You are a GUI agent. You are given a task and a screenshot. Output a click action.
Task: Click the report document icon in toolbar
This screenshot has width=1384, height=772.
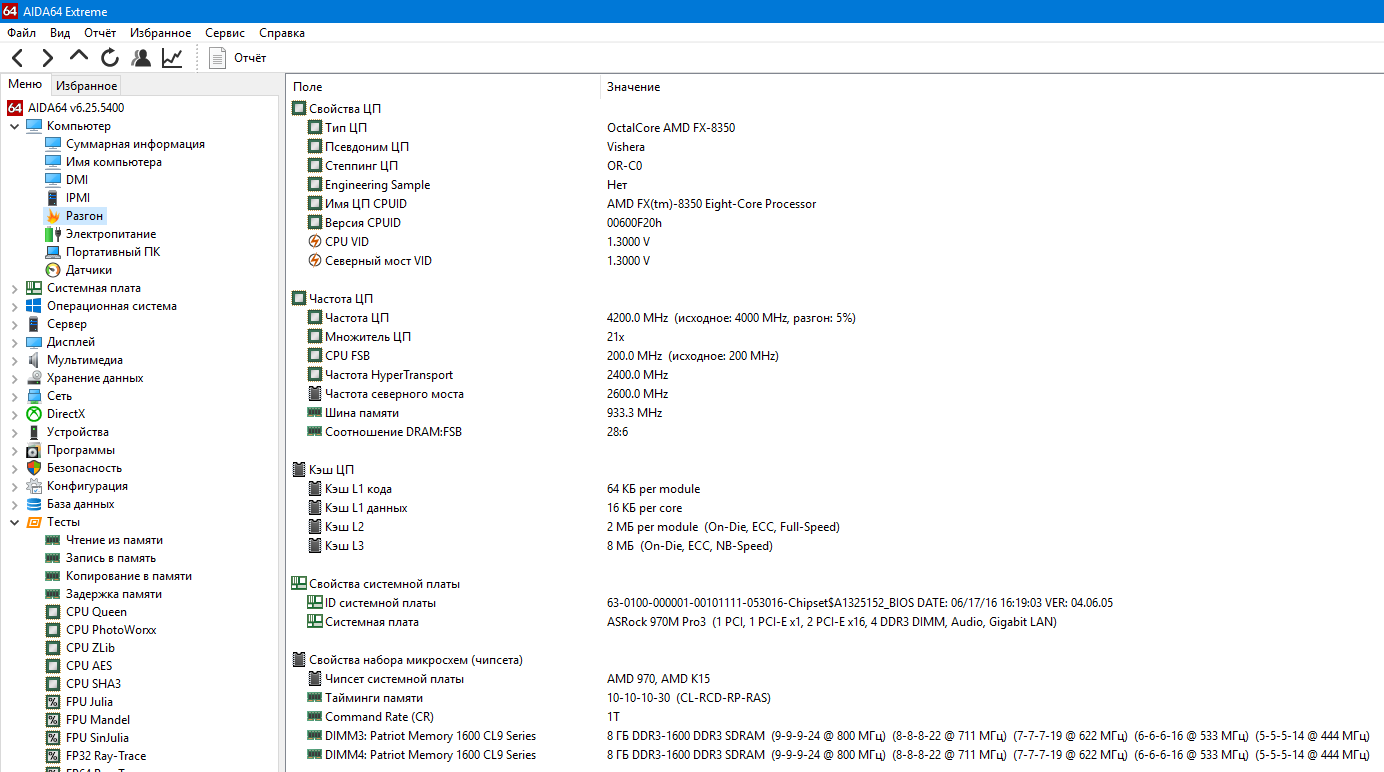click(x=217, y=58)
